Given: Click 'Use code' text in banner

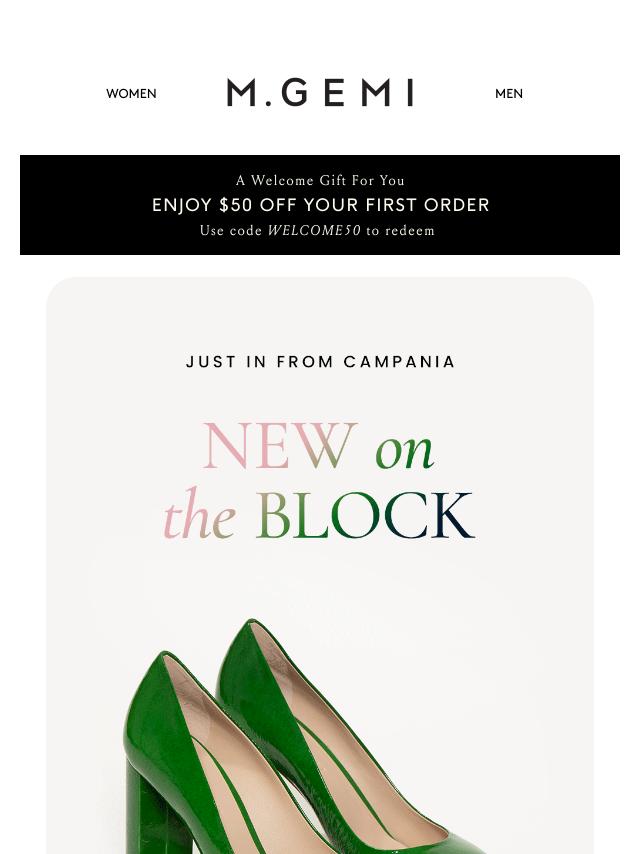Looking at the screenshot, I should 231,230.
